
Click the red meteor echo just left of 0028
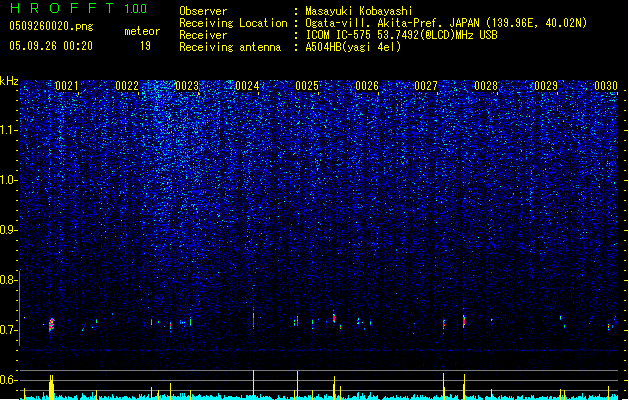[464, 321]
